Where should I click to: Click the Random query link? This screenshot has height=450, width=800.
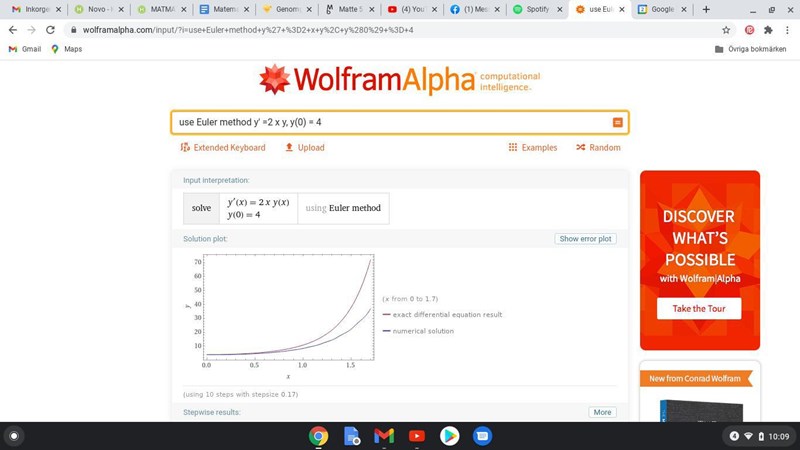[x=598, y=148]
